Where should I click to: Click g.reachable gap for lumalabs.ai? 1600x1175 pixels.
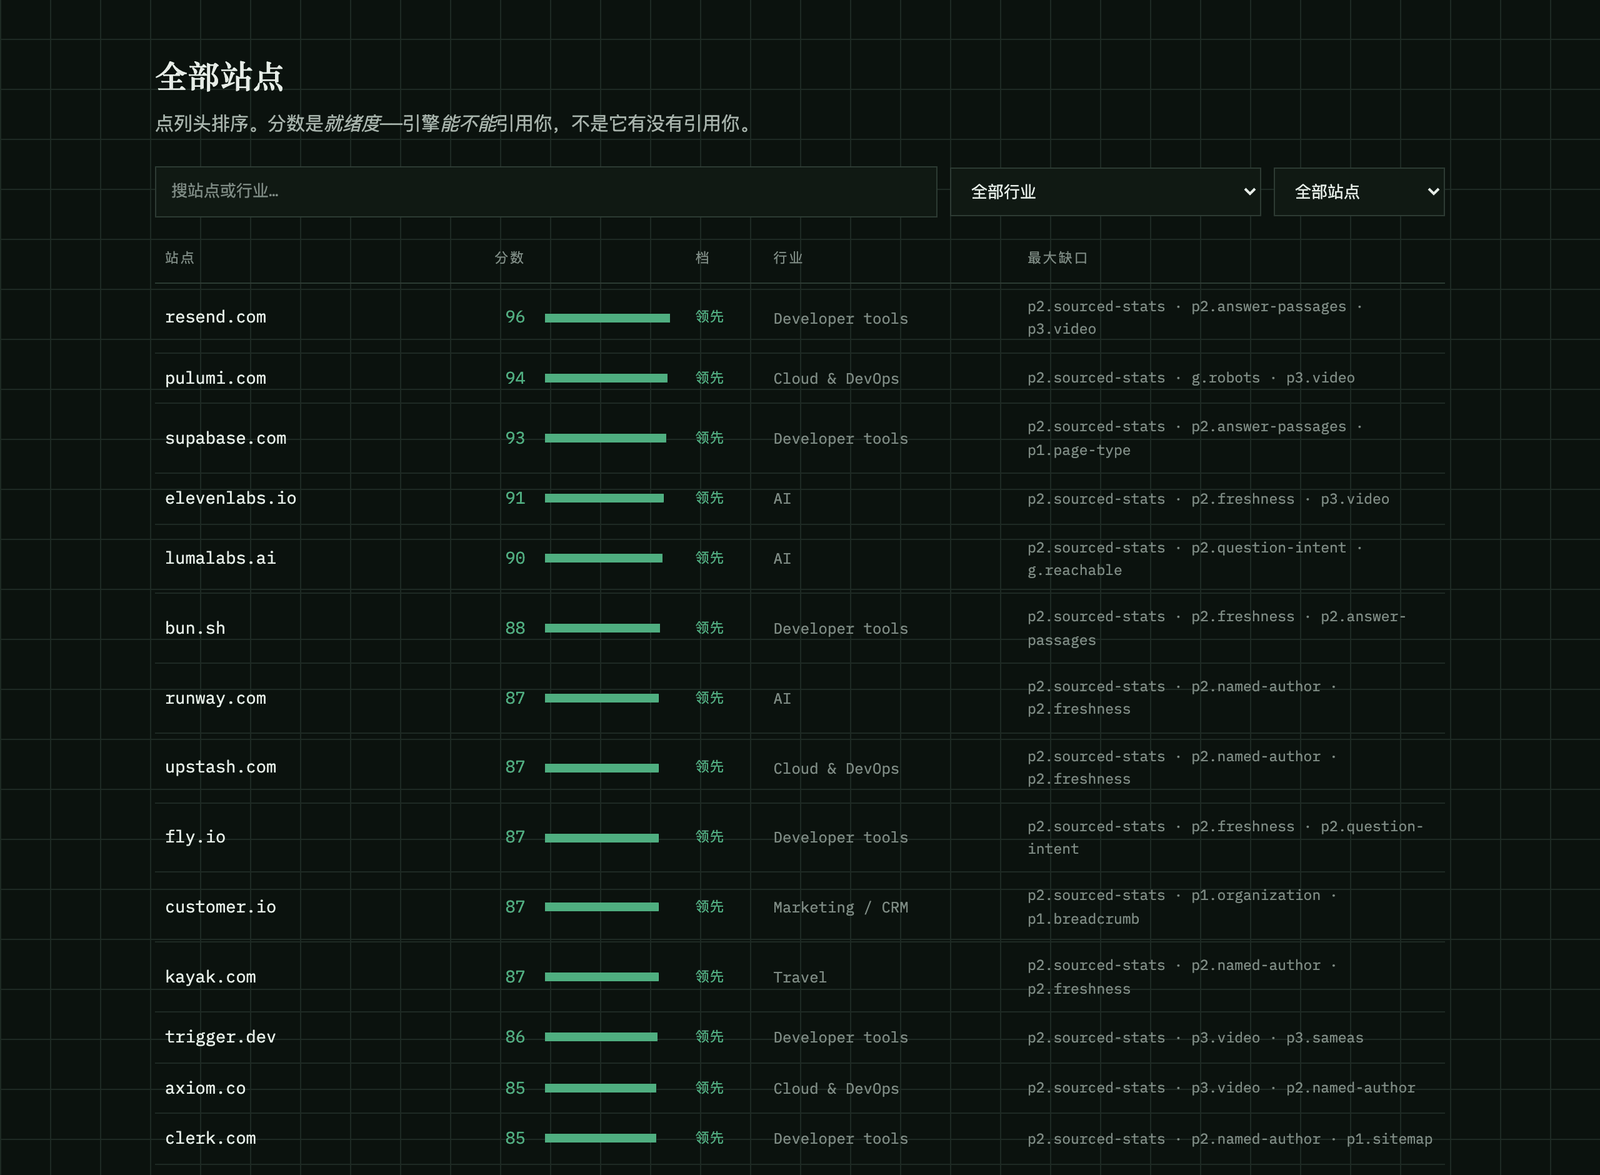tap(1075, 571)
